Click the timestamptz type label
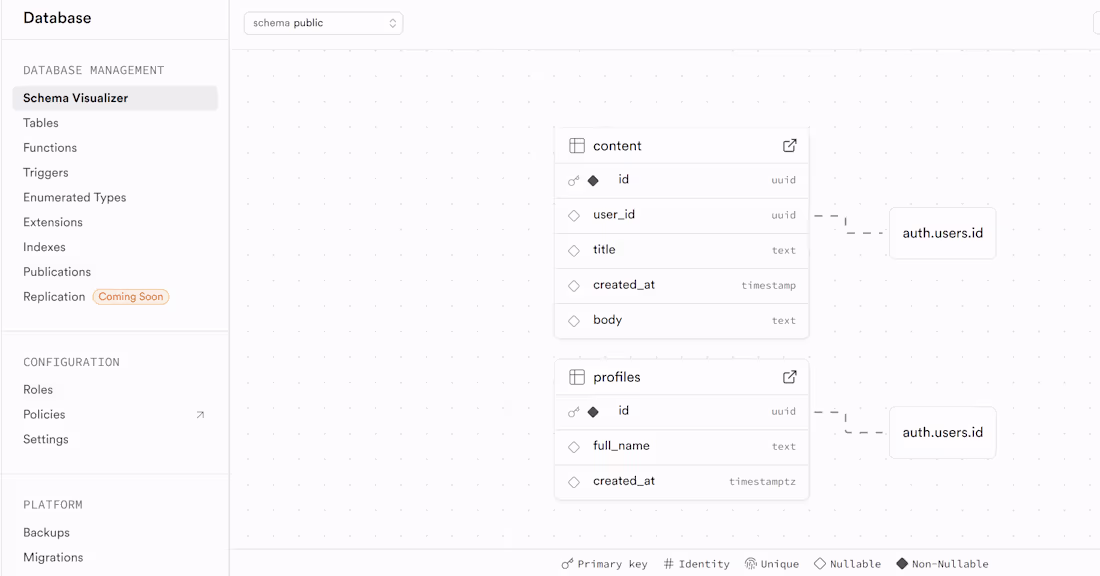 coord(763,482)
